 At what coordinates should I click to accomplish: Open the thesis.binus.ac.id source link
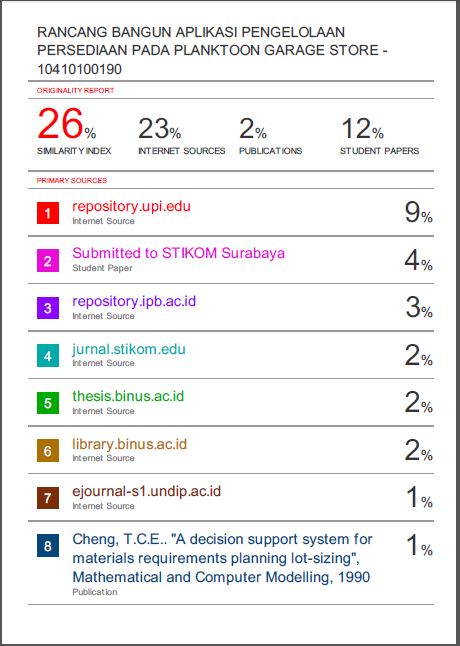point(128,396)
